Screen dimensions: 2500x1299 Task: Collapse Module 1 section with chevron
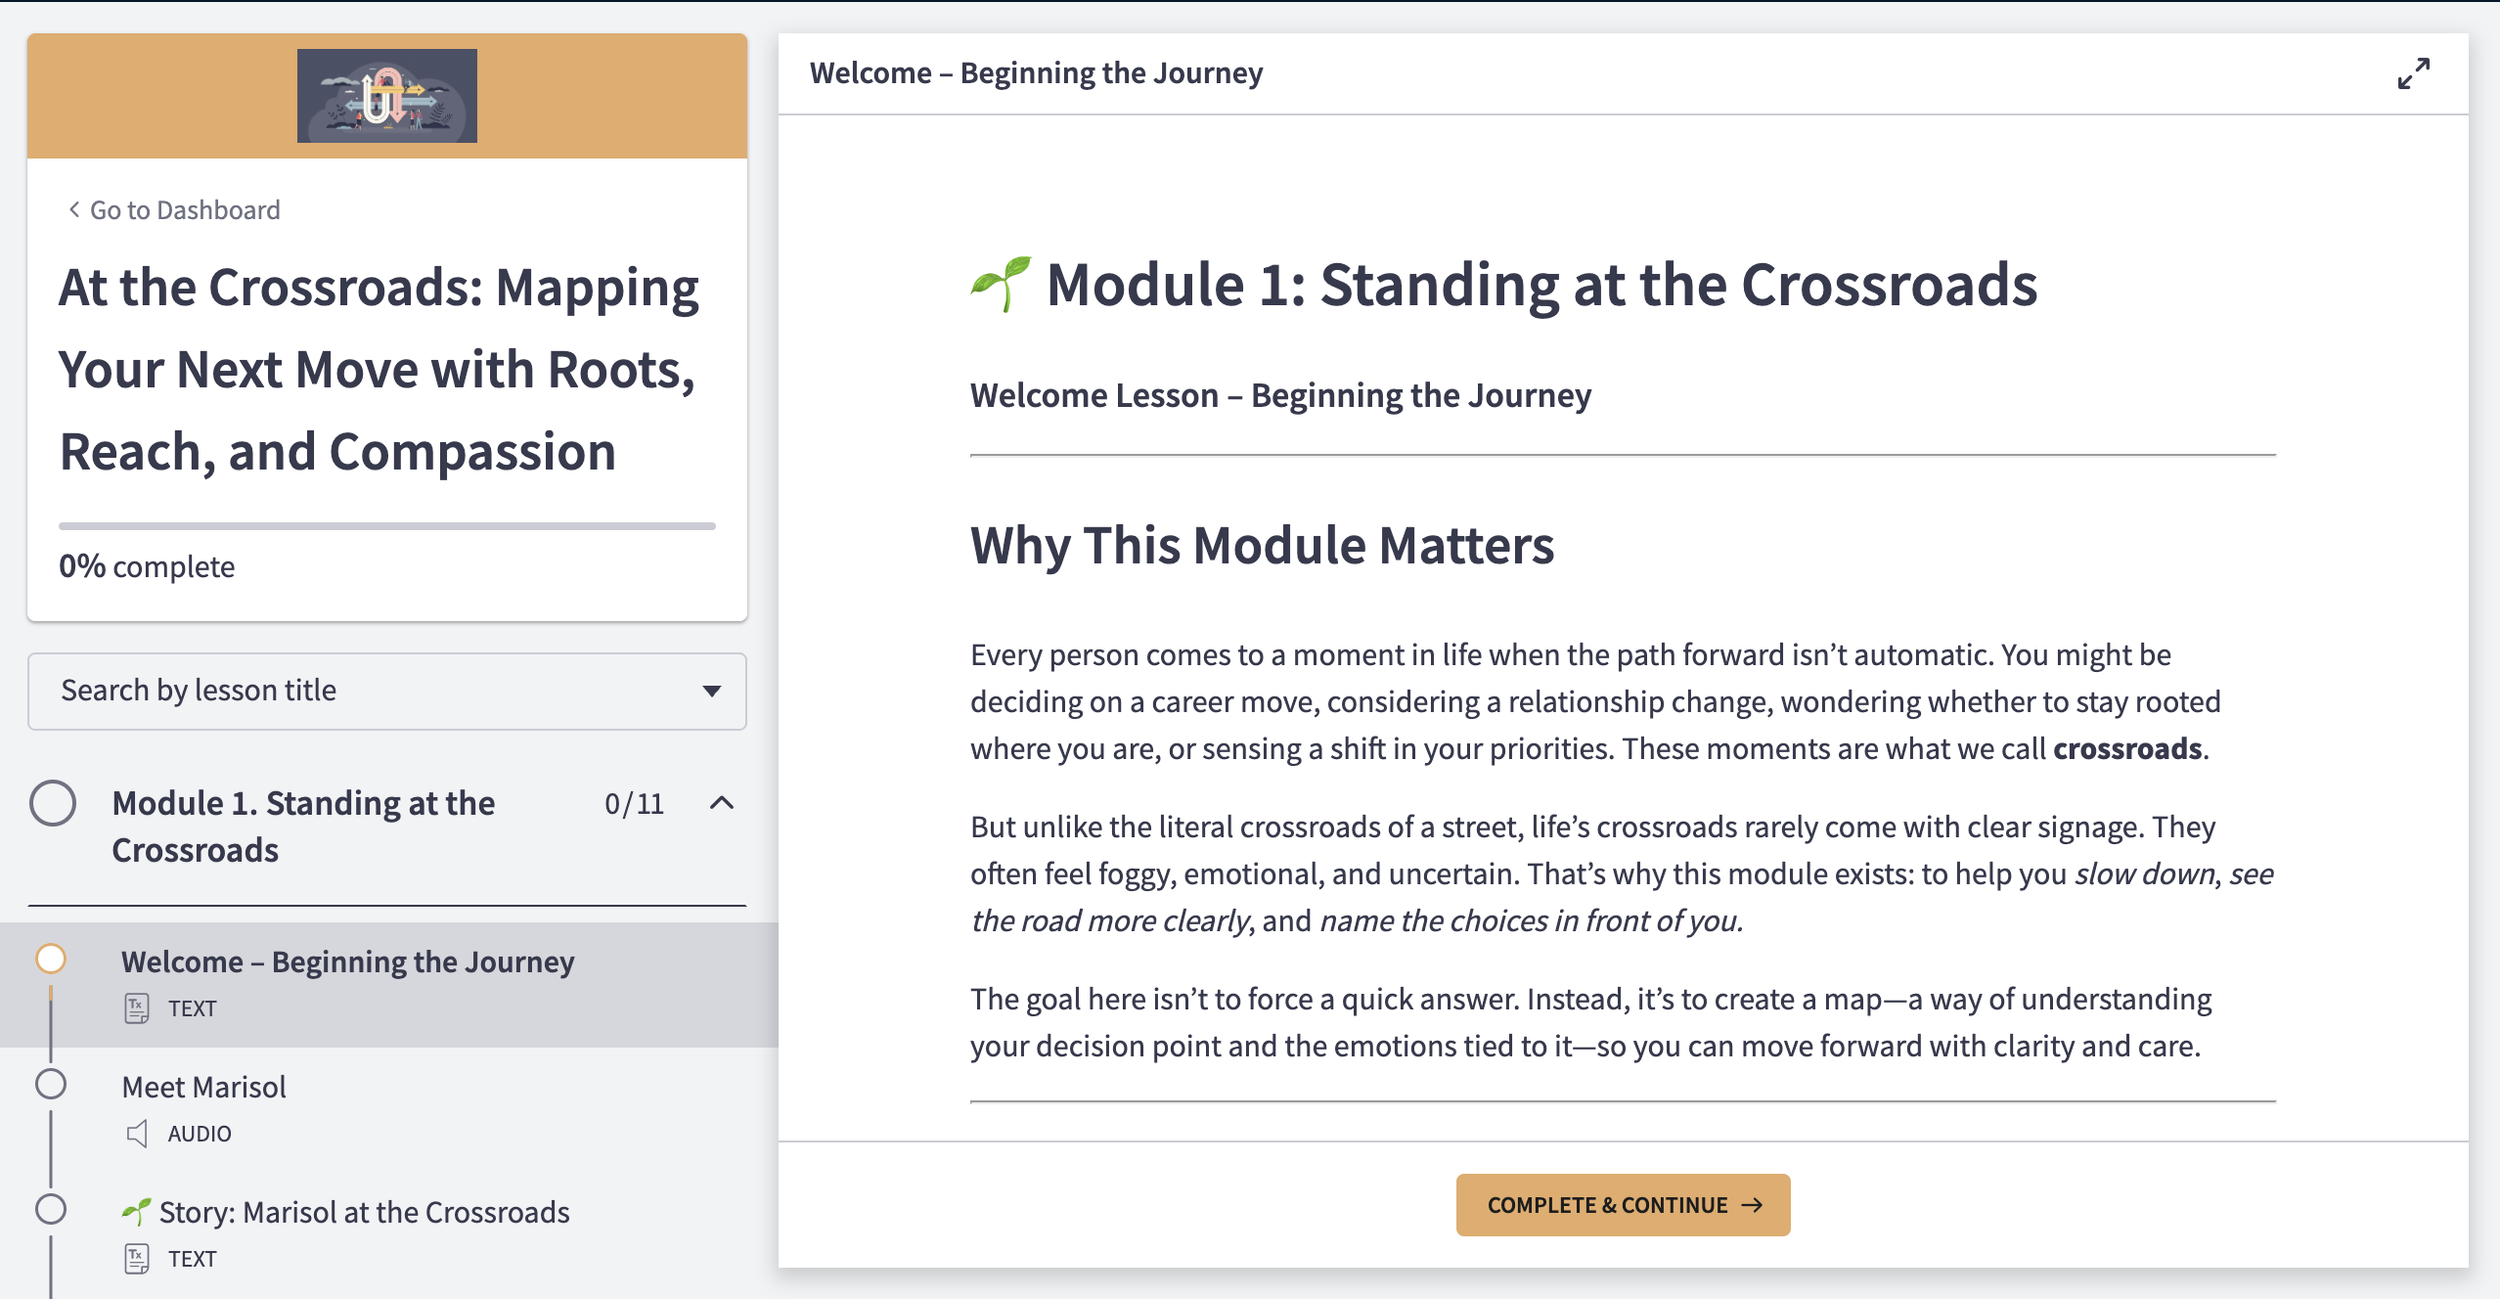click(x=721, y=803)
